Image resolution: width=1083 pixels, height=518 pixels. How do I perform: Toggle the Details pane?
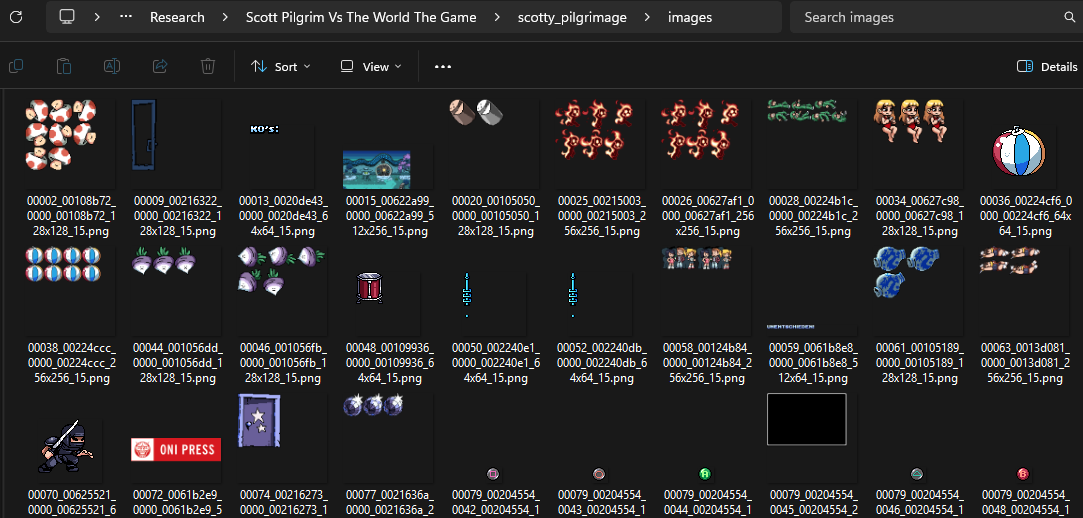coord(1047,66)
